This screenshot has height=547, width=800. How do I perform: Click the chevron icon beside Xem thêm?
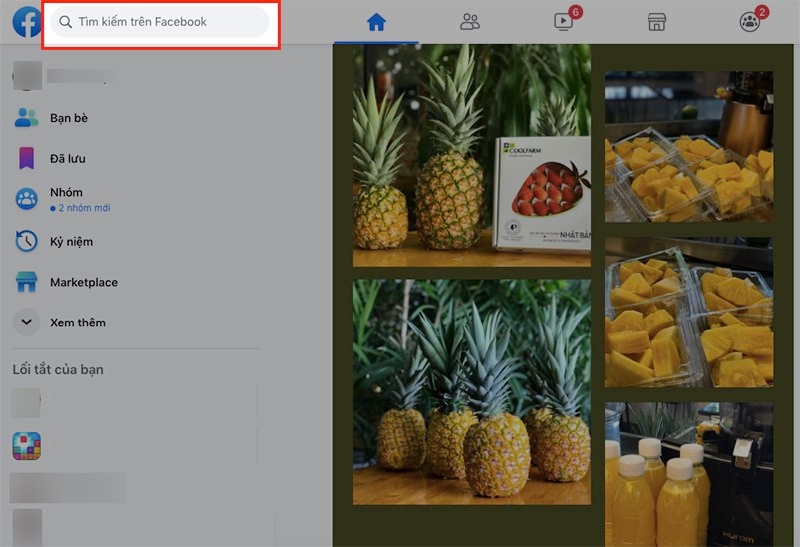coord(26,322)
